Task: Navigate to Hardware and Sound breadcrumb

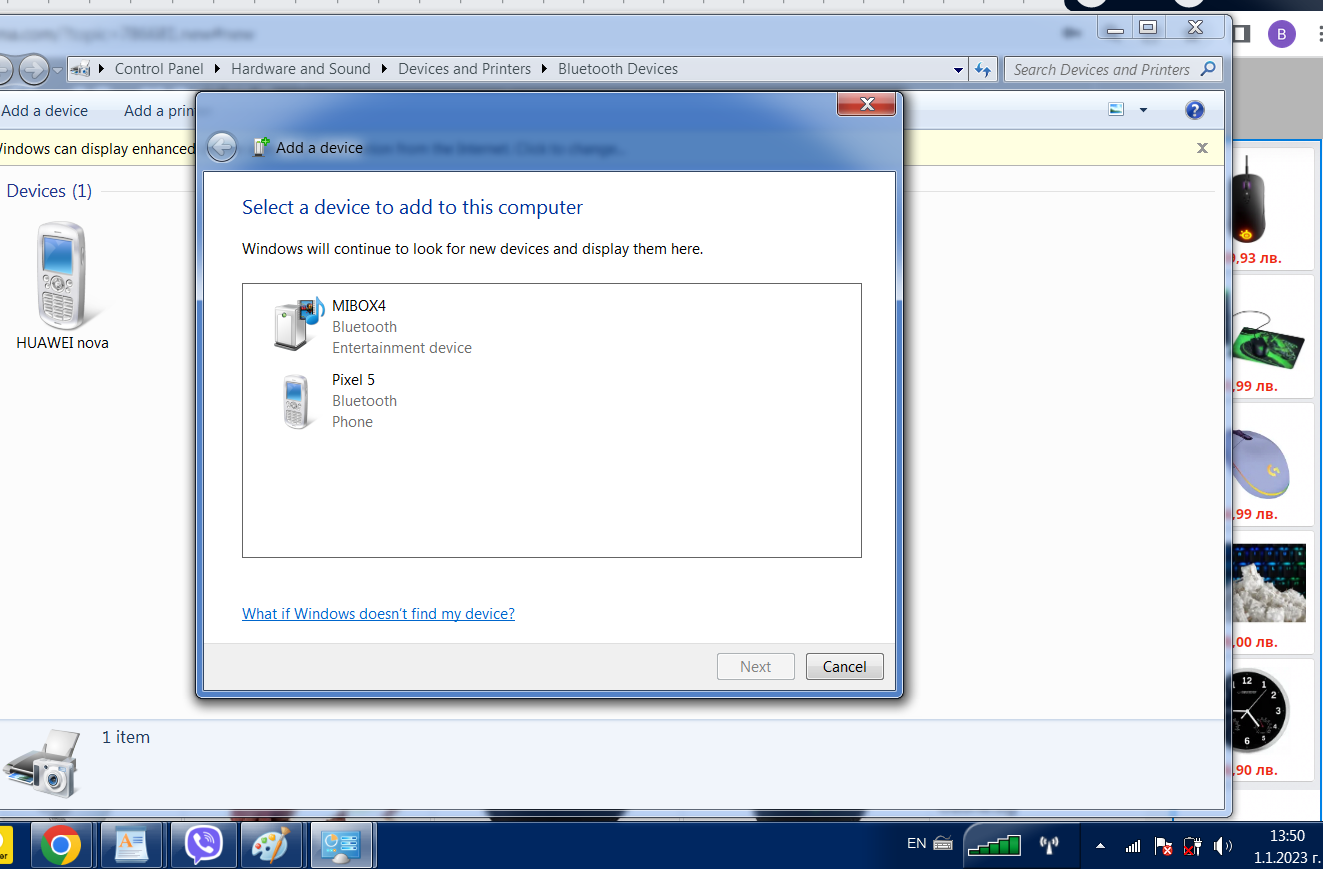Action: coord(300,69)
